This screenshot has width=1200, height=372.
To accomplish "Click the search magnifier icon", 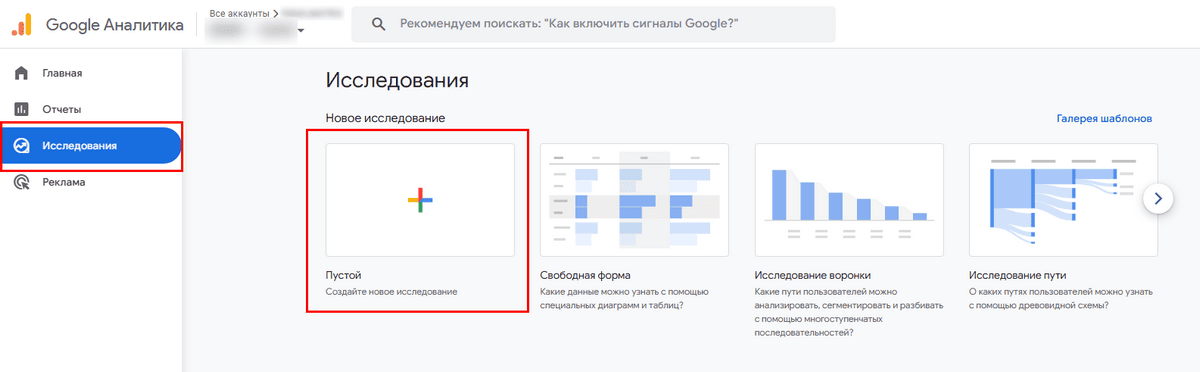I will click(x=378, y=24).
